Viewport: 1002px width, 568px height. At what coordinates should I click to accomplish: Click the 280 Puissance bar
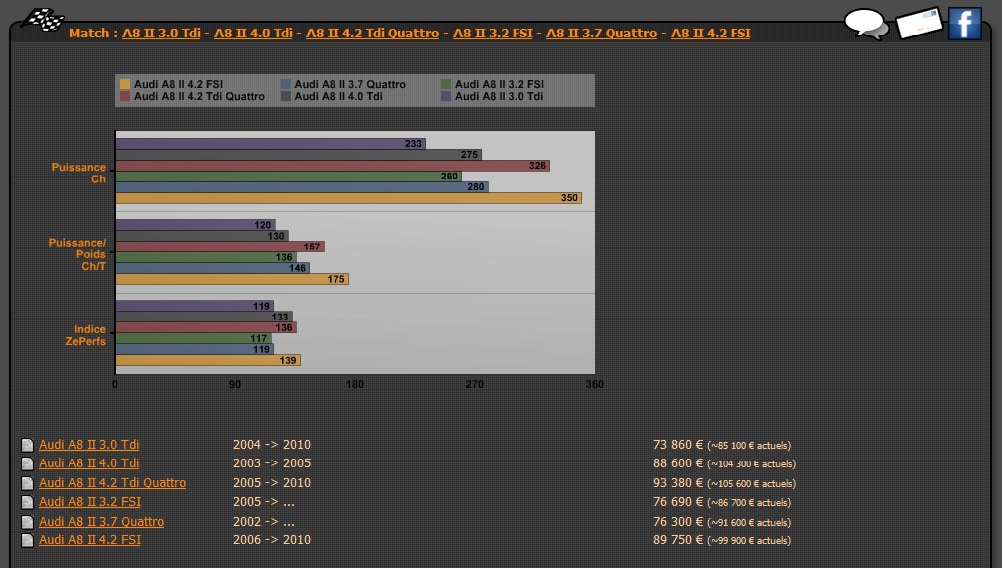coord(302,187)
